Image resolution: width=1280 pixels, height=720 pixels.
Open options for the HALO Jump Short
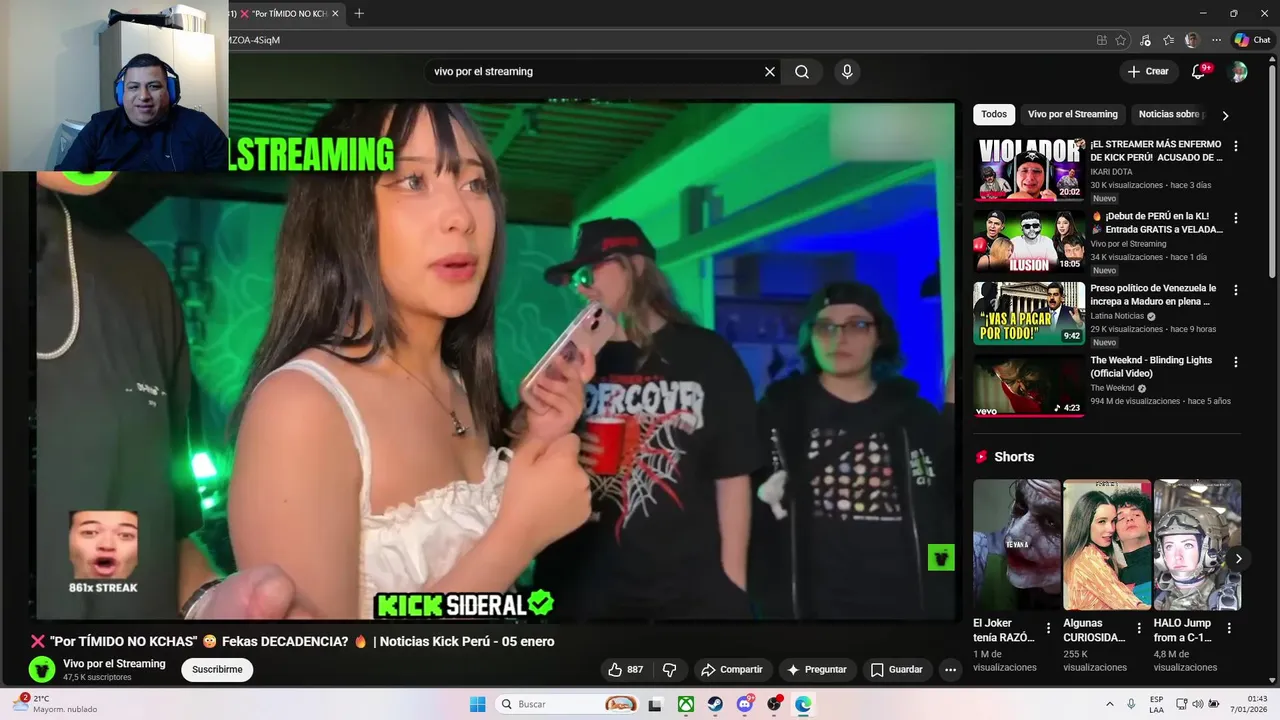(1229, 629)
